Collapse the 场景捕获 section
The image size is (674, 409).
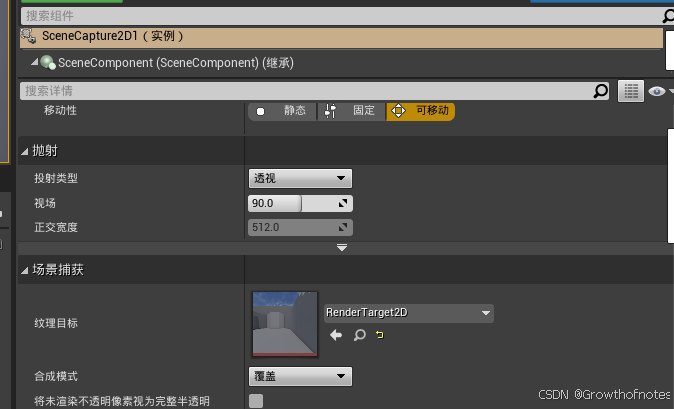25,270
